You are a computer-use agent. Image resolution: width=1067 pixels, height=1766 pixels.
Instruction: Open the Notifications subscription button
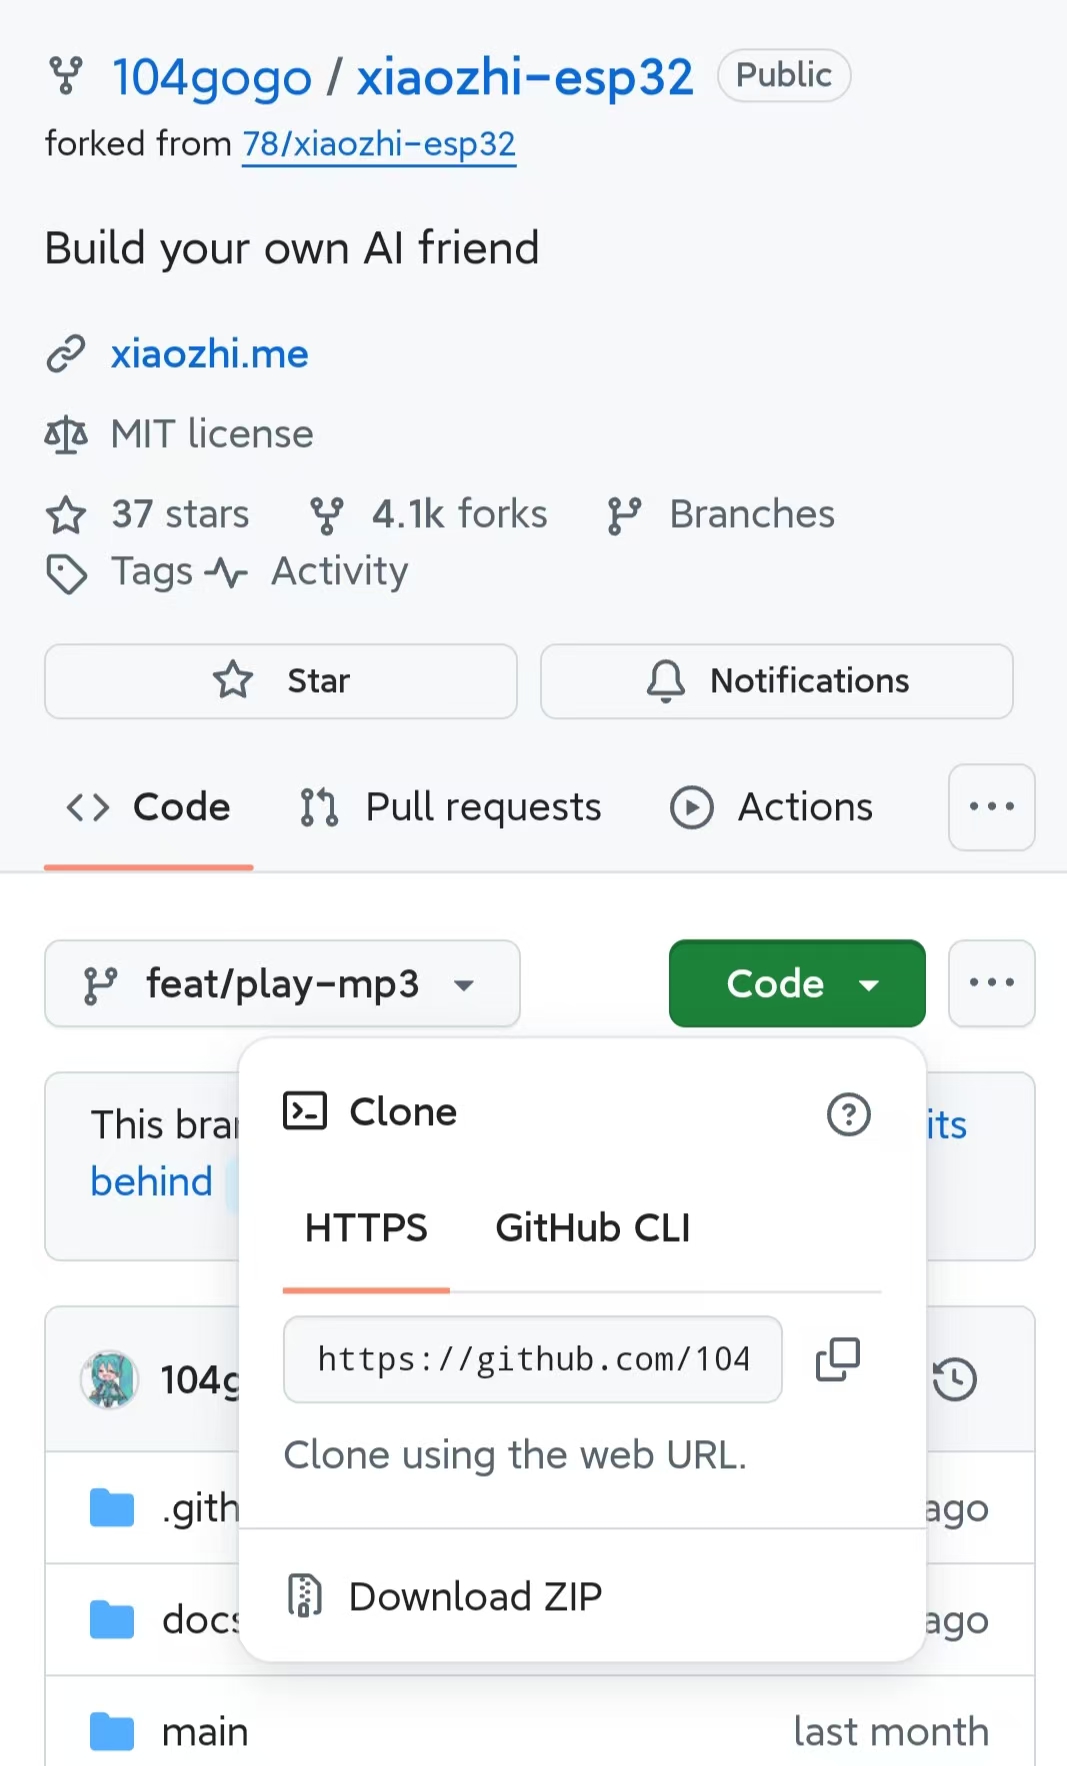[x=776, y=681]
